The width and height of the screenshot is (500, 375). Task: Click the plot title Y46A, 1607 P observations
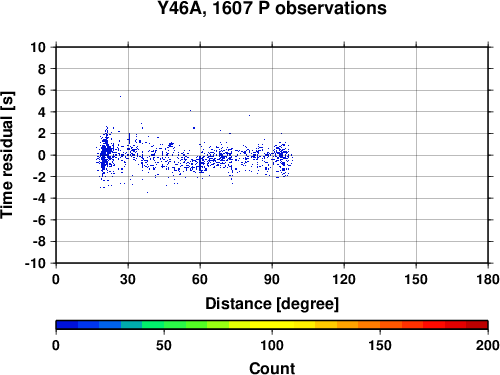[272, 8]
